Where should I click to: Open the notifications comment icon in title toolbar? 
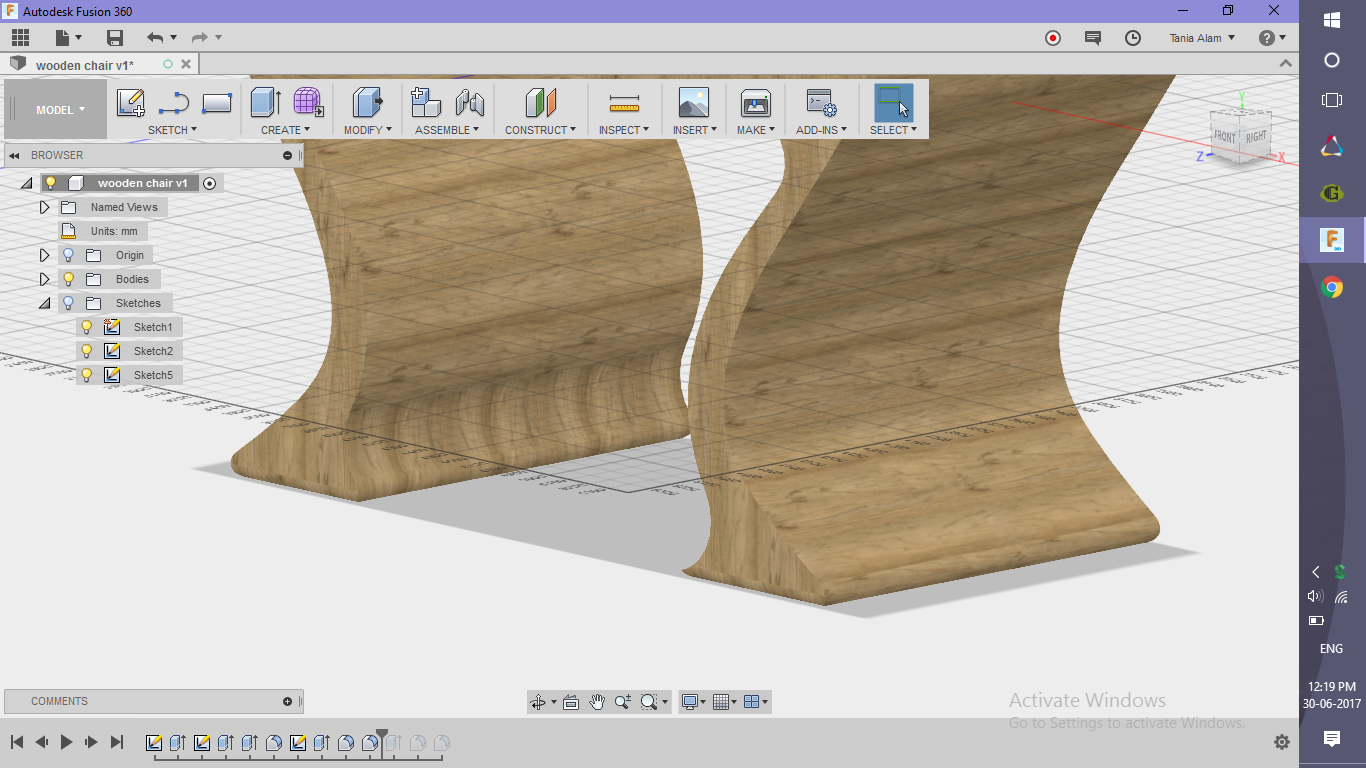coord(1093,38)
